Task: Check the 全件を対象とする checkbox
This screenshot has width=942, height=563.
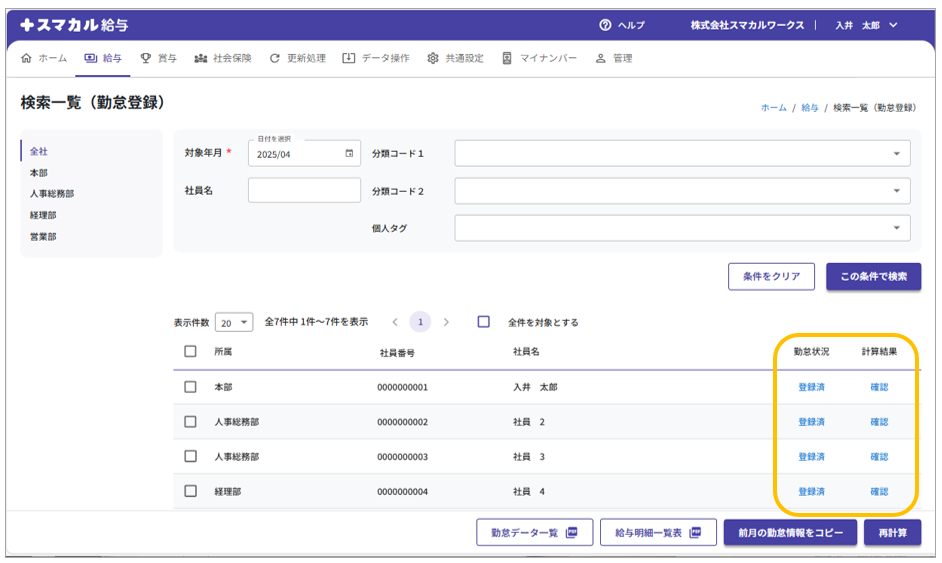Action: (484, 322)
